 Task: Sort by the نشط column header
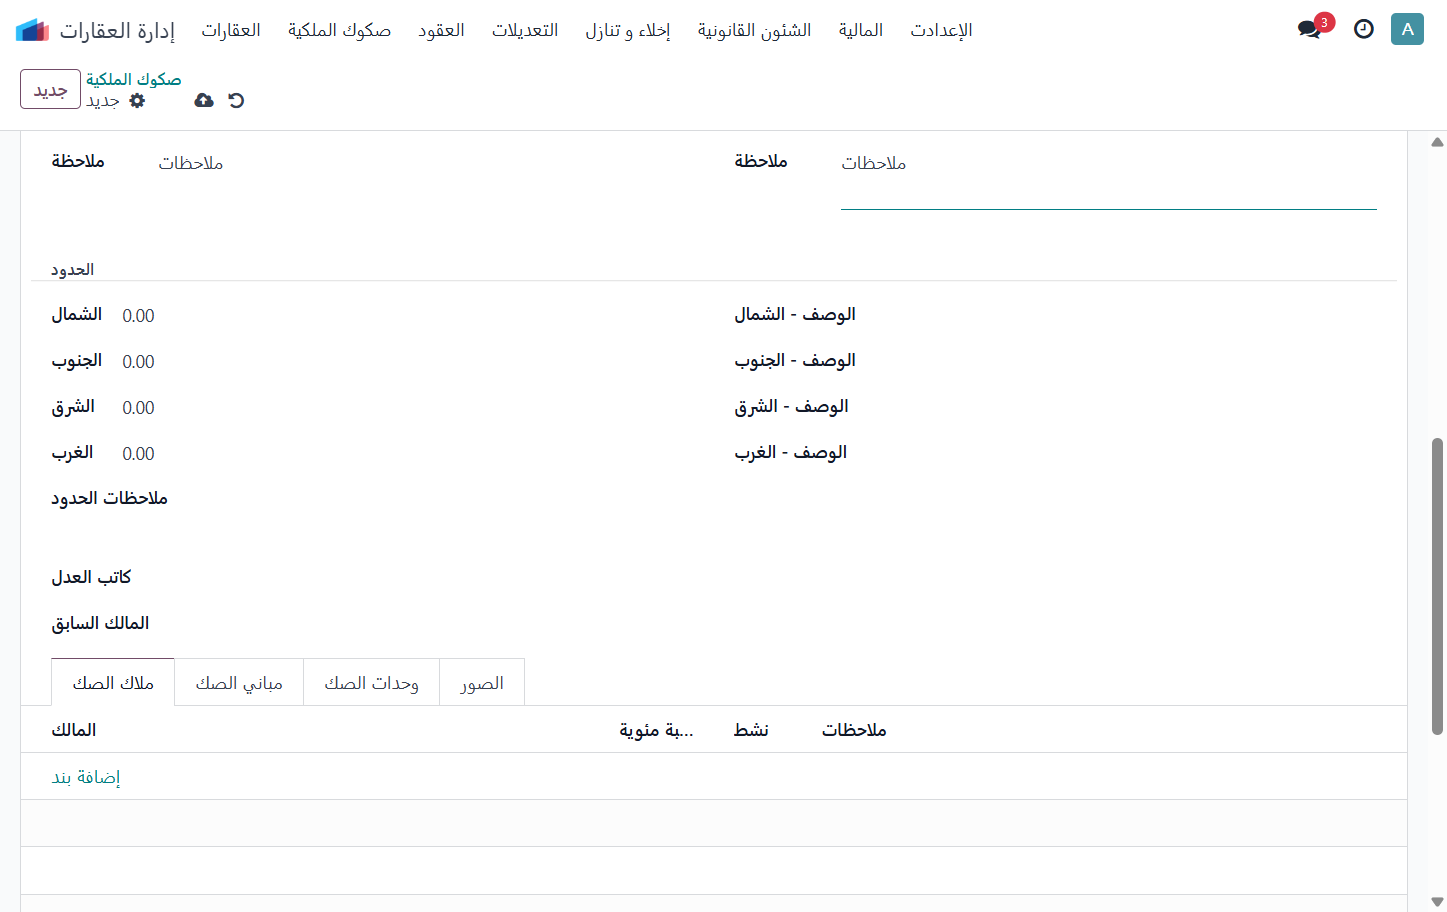pyautogui.click(x=751, y=730)
